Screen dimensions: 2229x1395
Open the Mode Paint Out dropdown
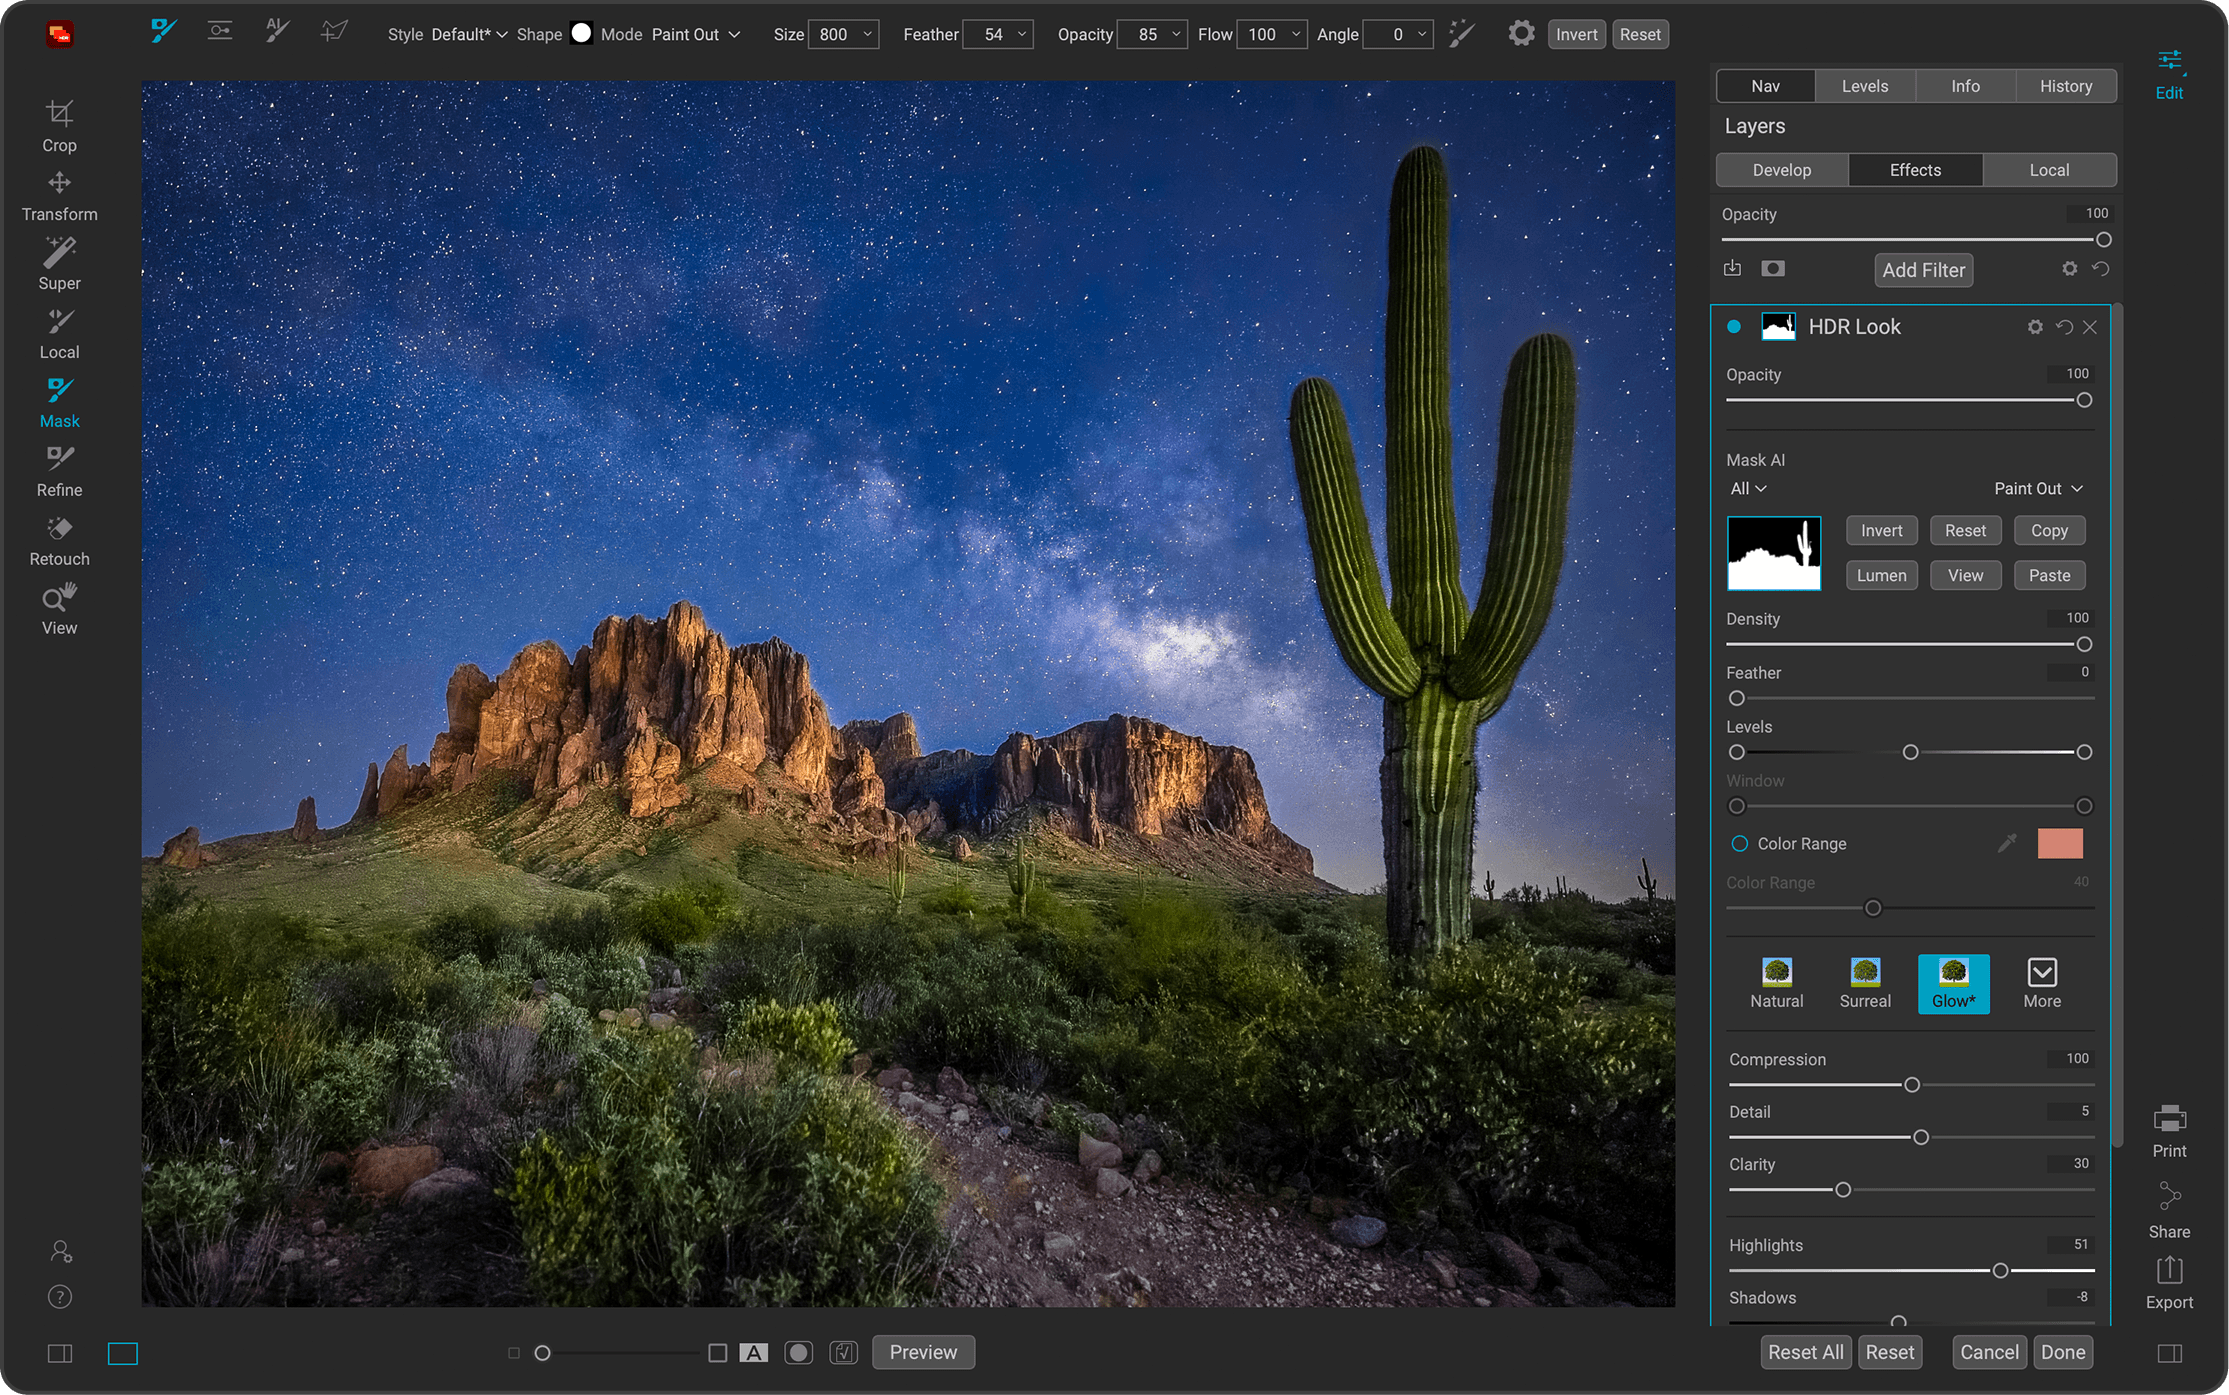click(696, 33)
